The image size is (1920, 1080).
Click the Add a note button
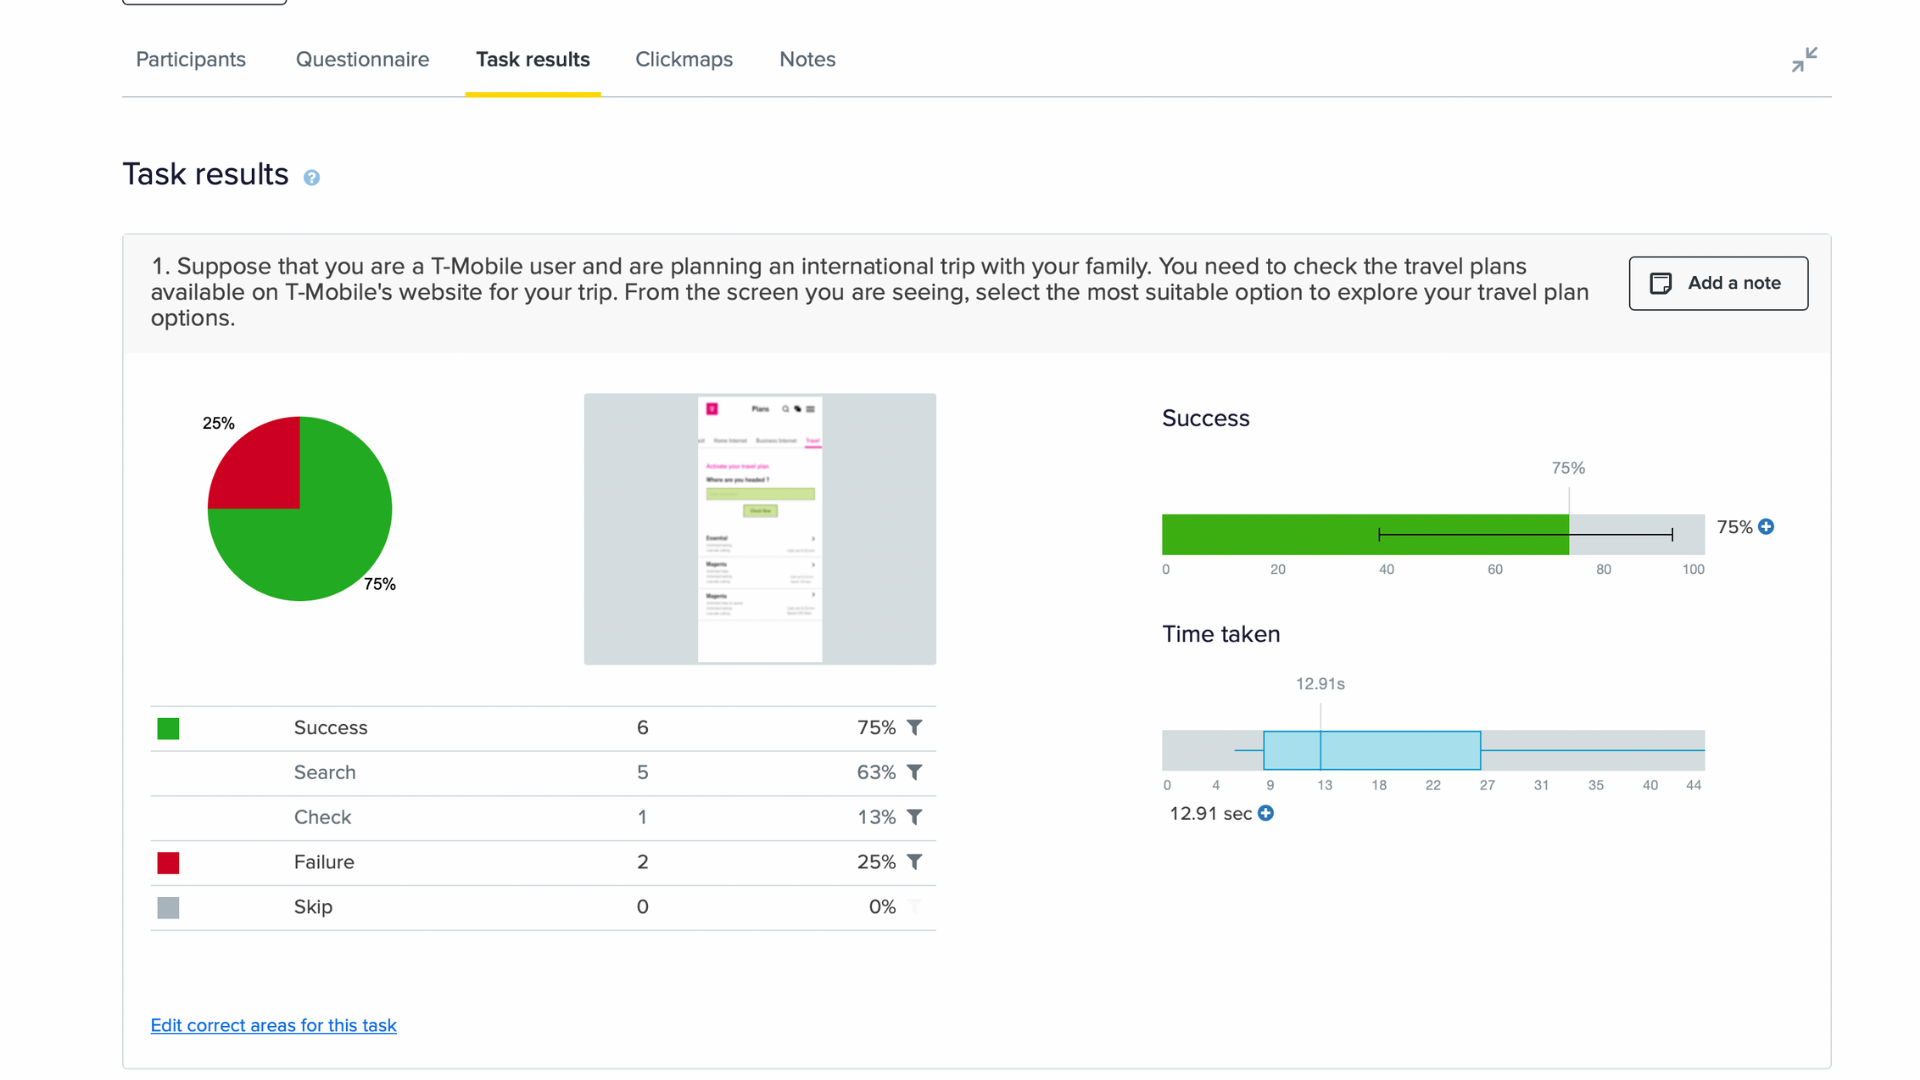click(1717, 283)
